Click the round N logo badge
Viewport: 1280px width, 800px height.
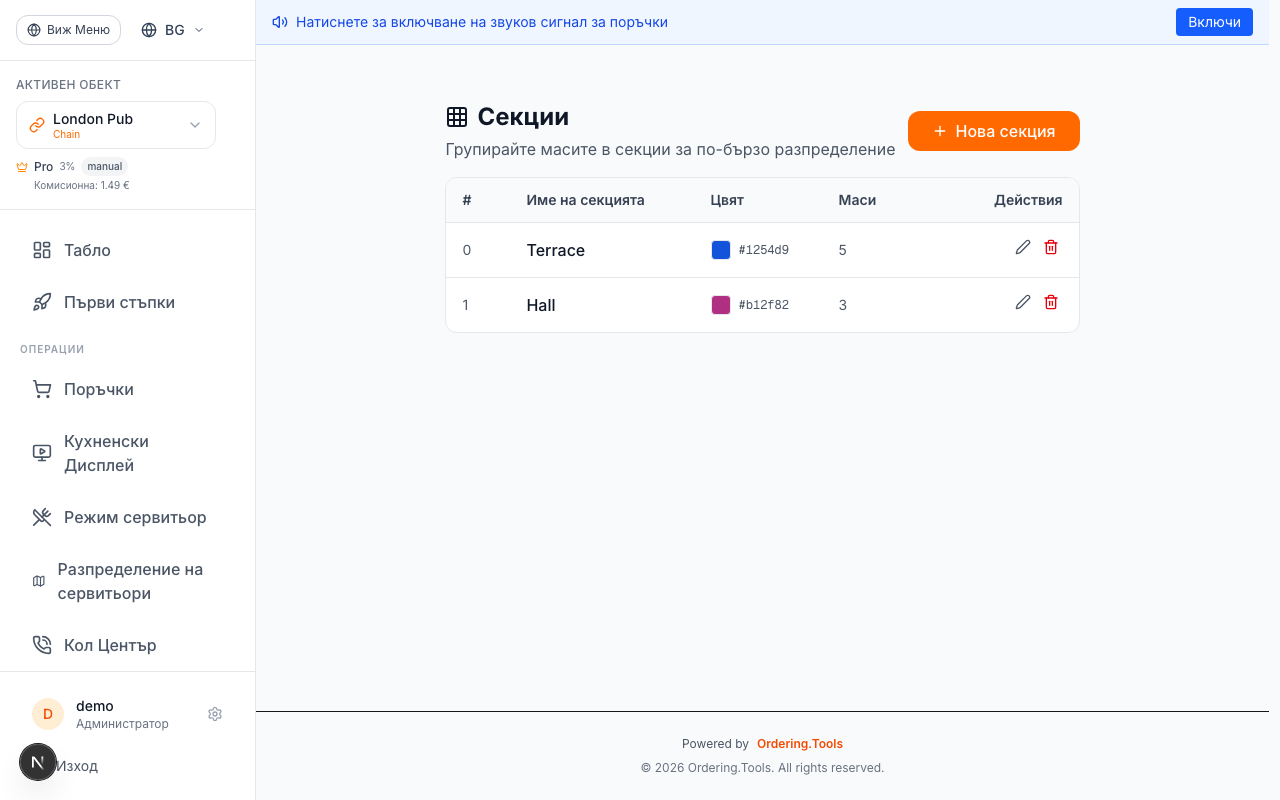(38, 762)
